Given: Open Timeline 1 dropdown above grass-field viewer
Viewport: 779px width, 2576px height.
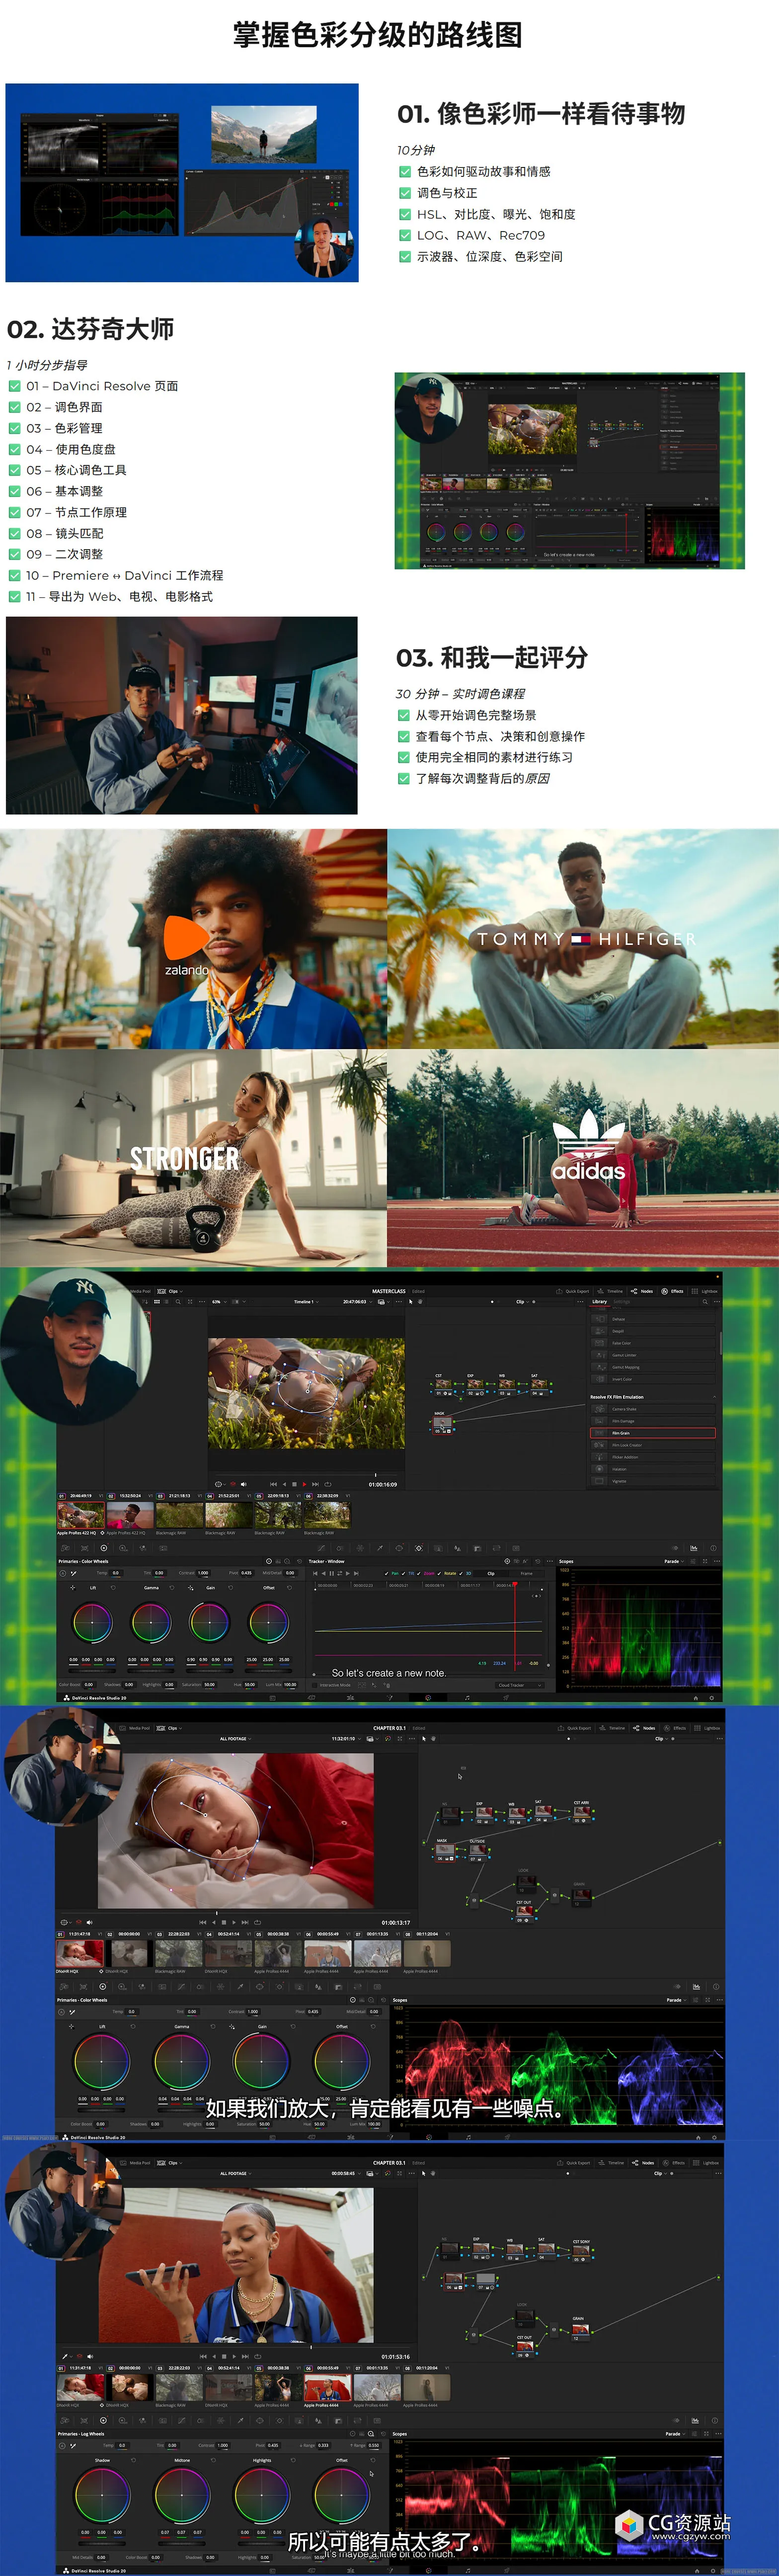Looking at the screenshot, I should tap(305, 1302).
